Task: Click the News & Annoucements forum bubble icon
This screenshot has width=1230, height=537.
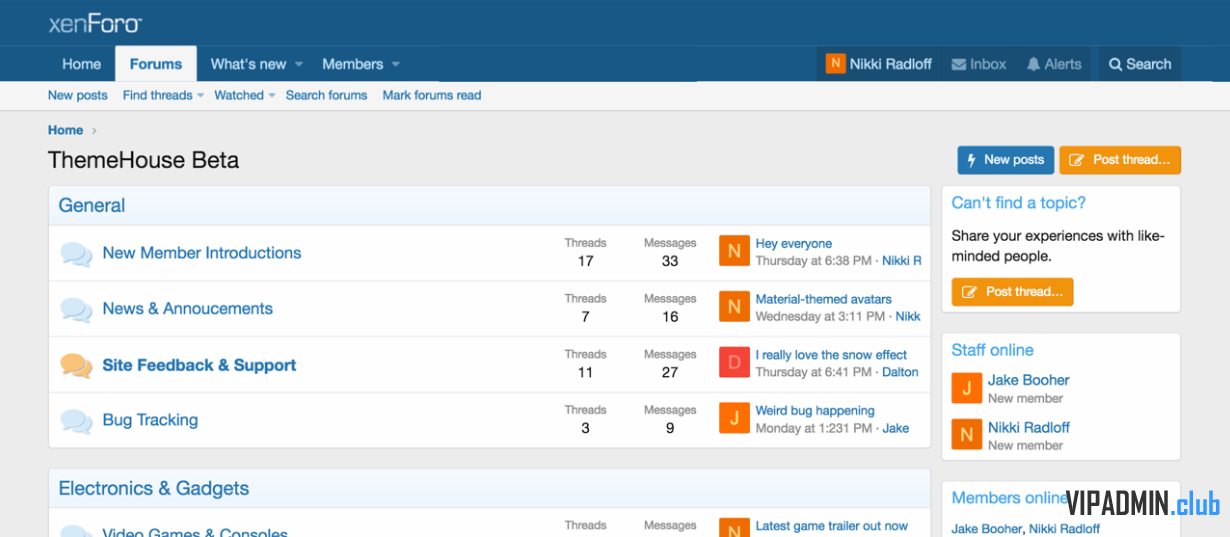Action: [76, 310]
